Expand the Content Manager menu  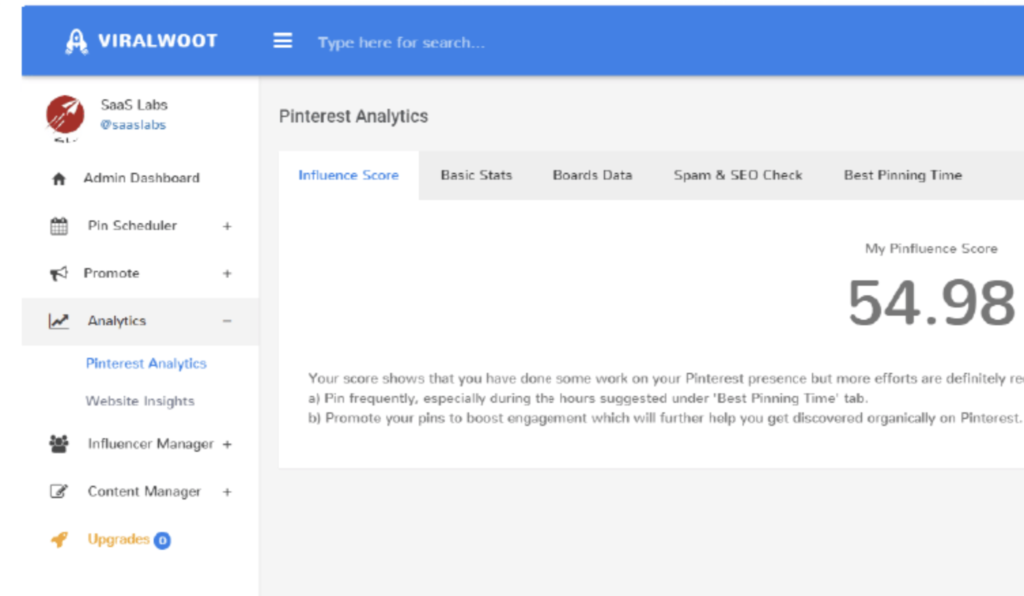(229, 491)
